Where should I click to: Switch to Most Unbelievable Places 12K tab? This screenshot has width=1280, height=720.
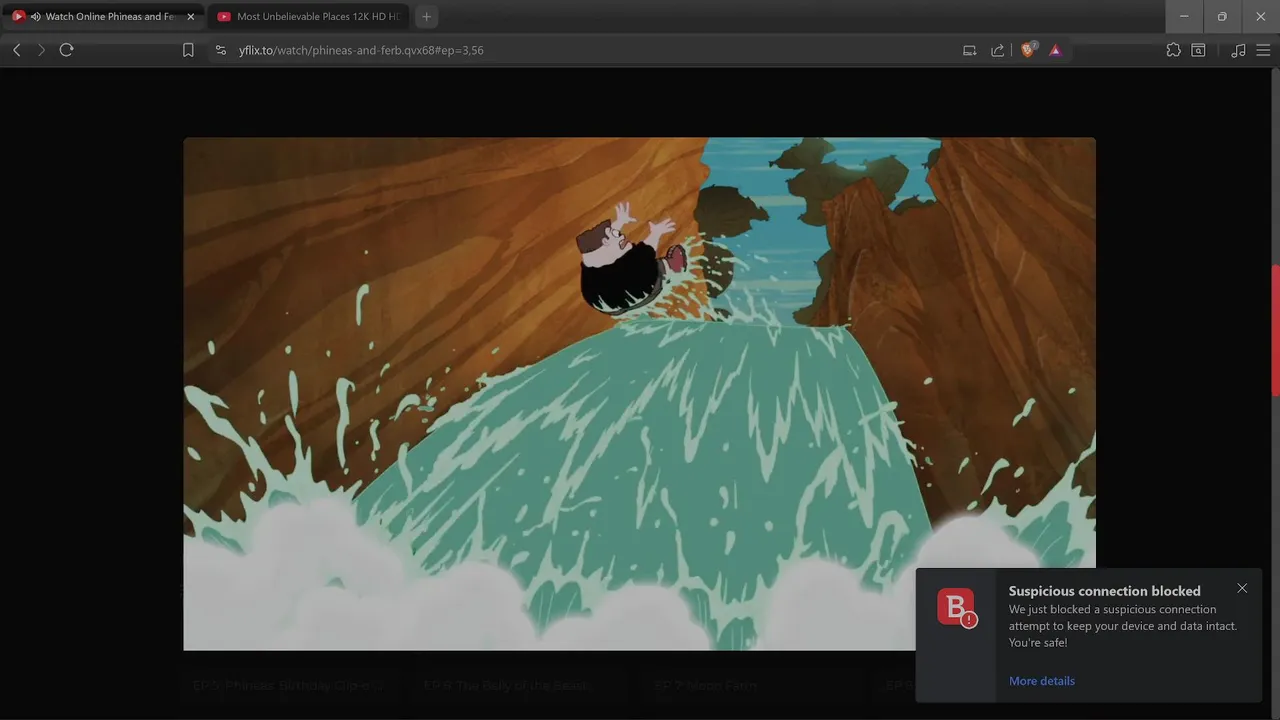(x=308, y=17)
